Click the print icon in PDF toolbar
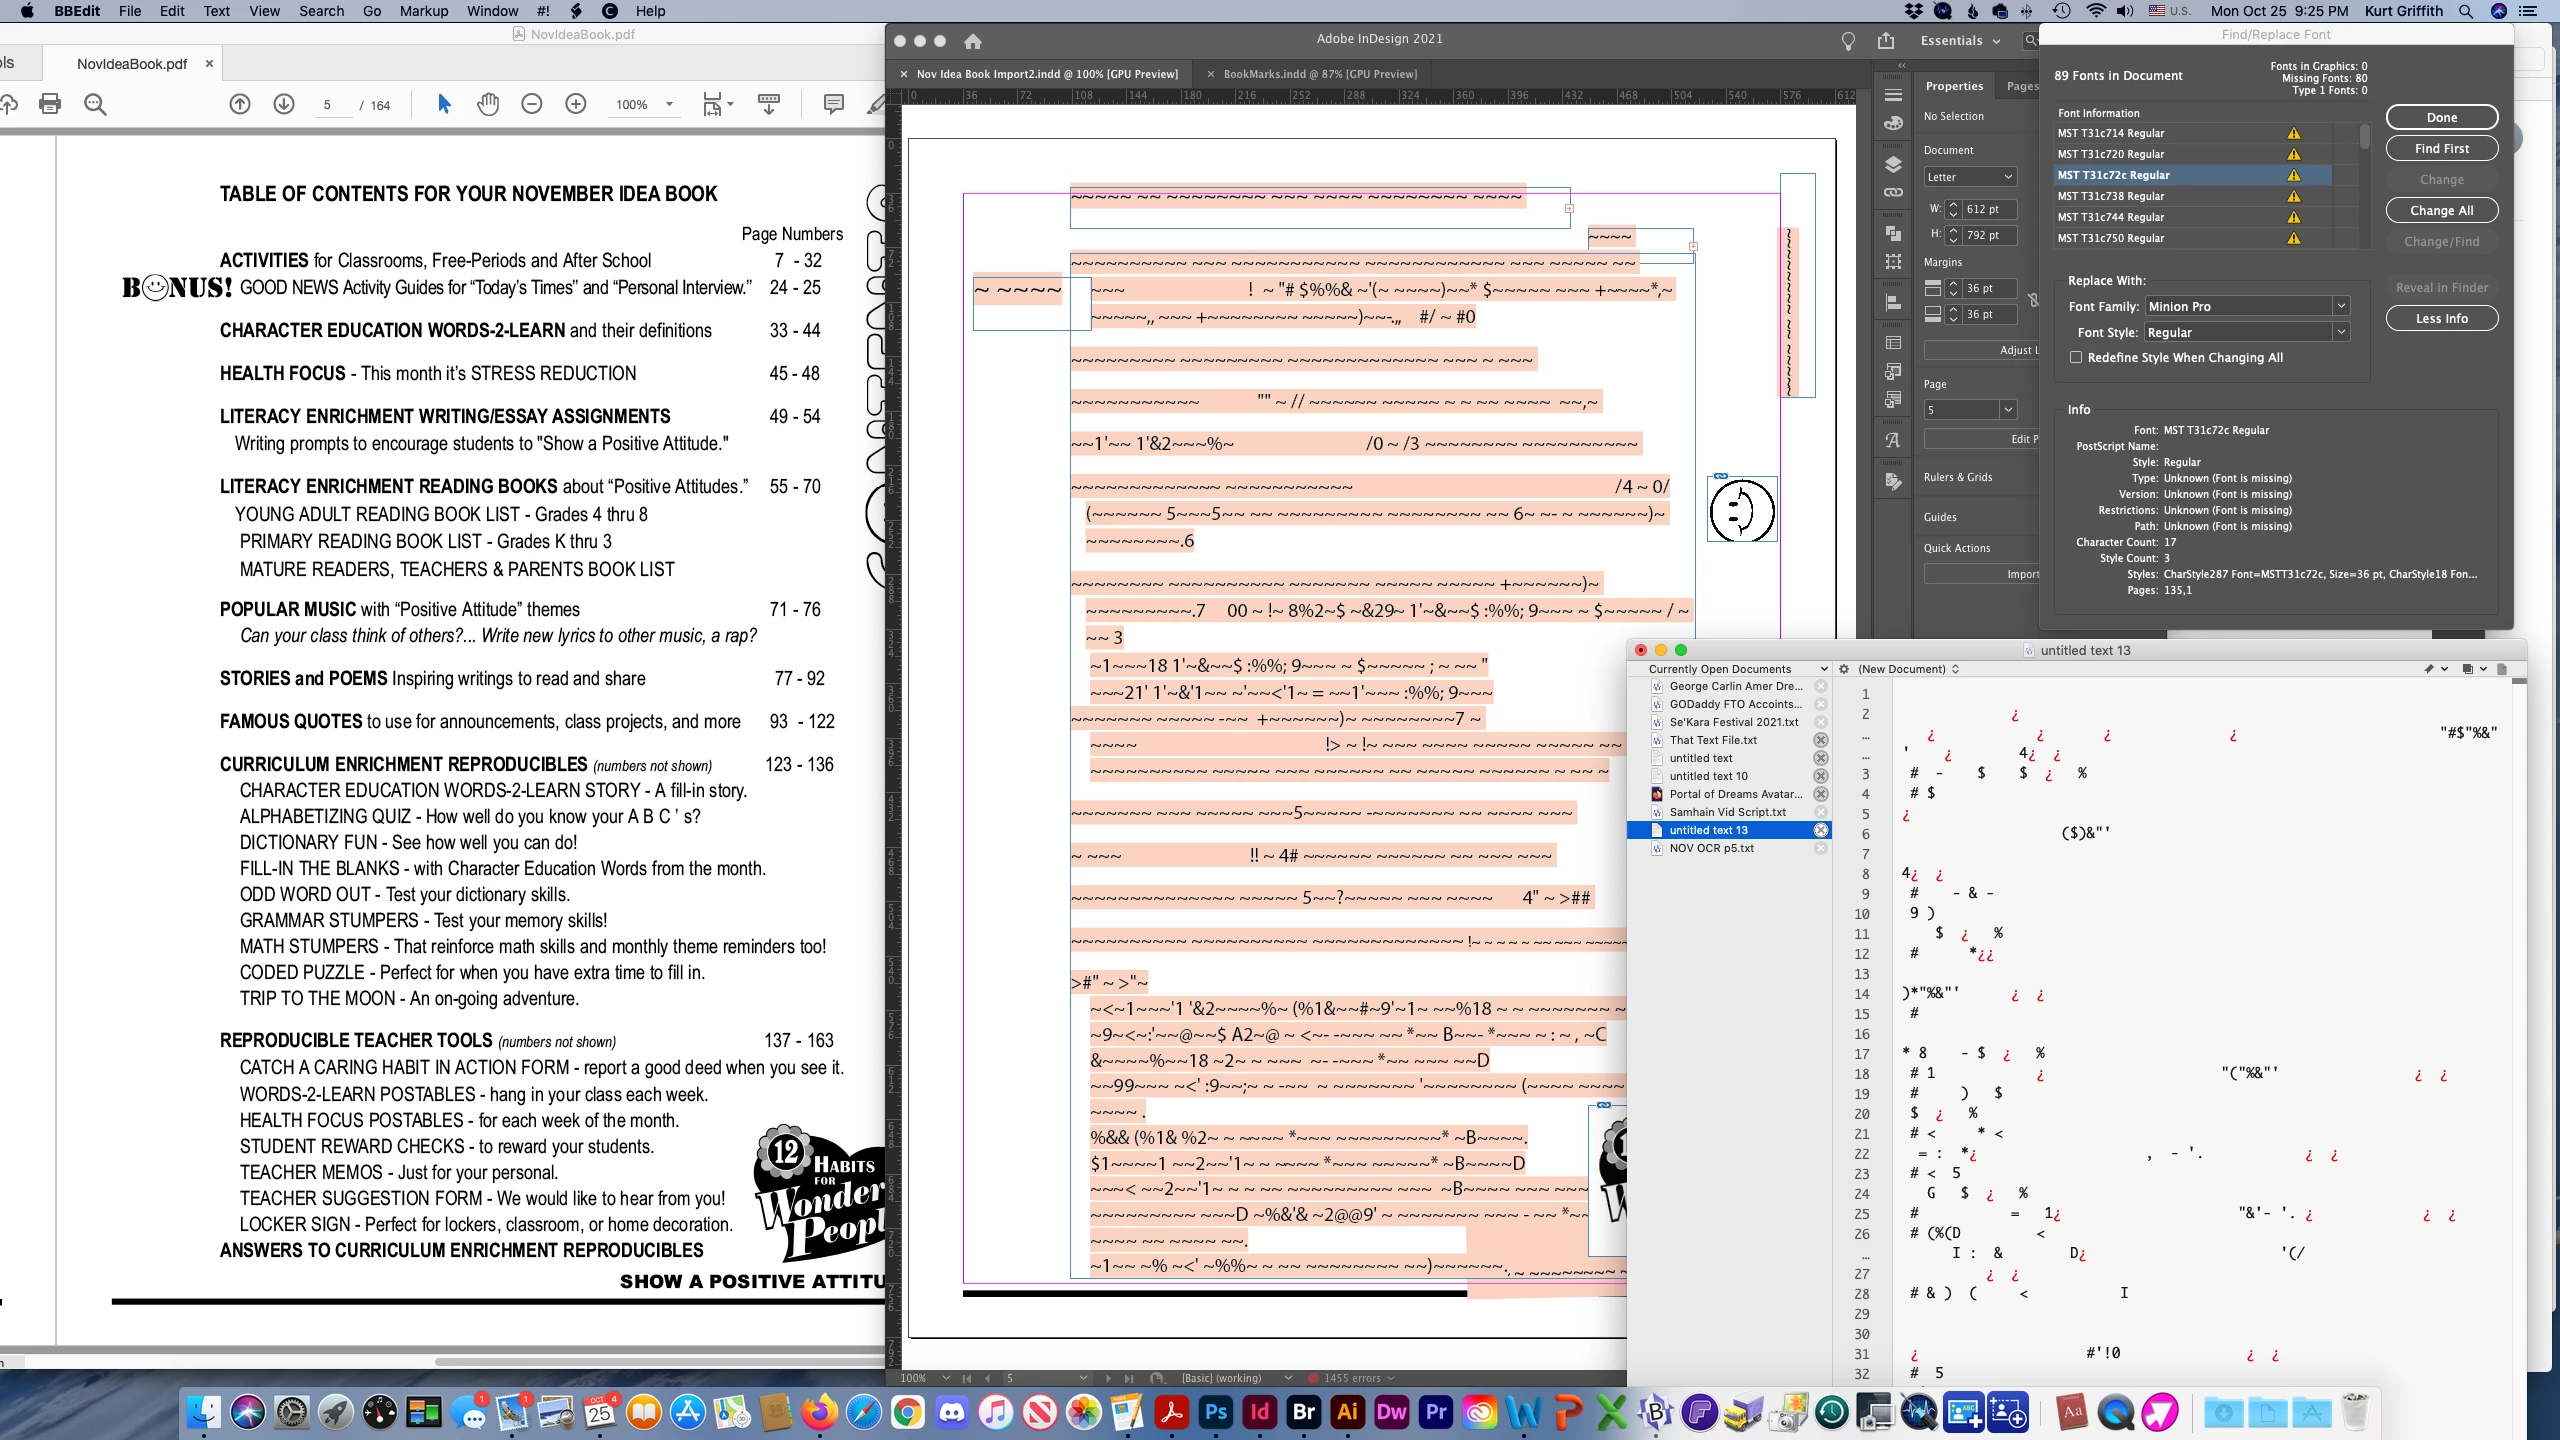 click(50, 104)
